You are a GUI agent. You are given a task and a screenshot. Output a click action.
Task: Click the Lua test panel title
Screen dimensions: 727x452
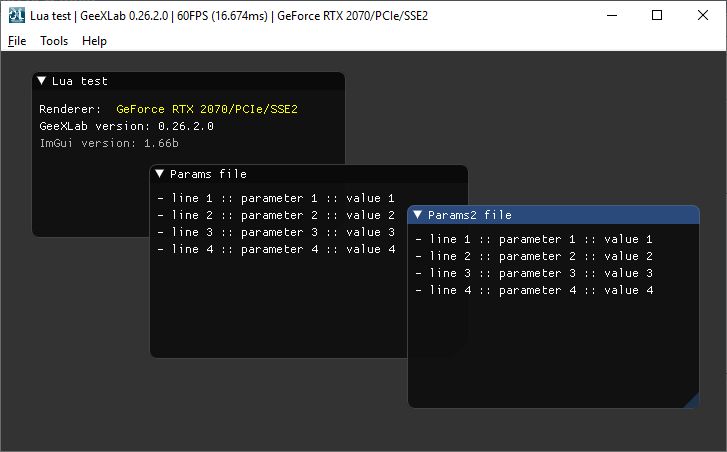[x=80, y=81]
